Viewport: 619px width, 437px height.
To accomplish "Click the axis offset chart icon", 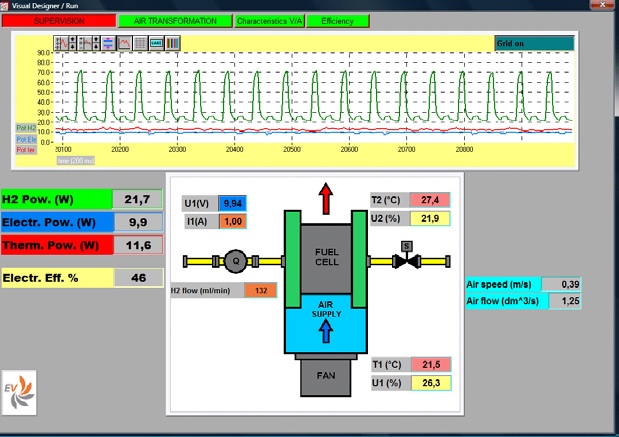I will coord(84,43).
